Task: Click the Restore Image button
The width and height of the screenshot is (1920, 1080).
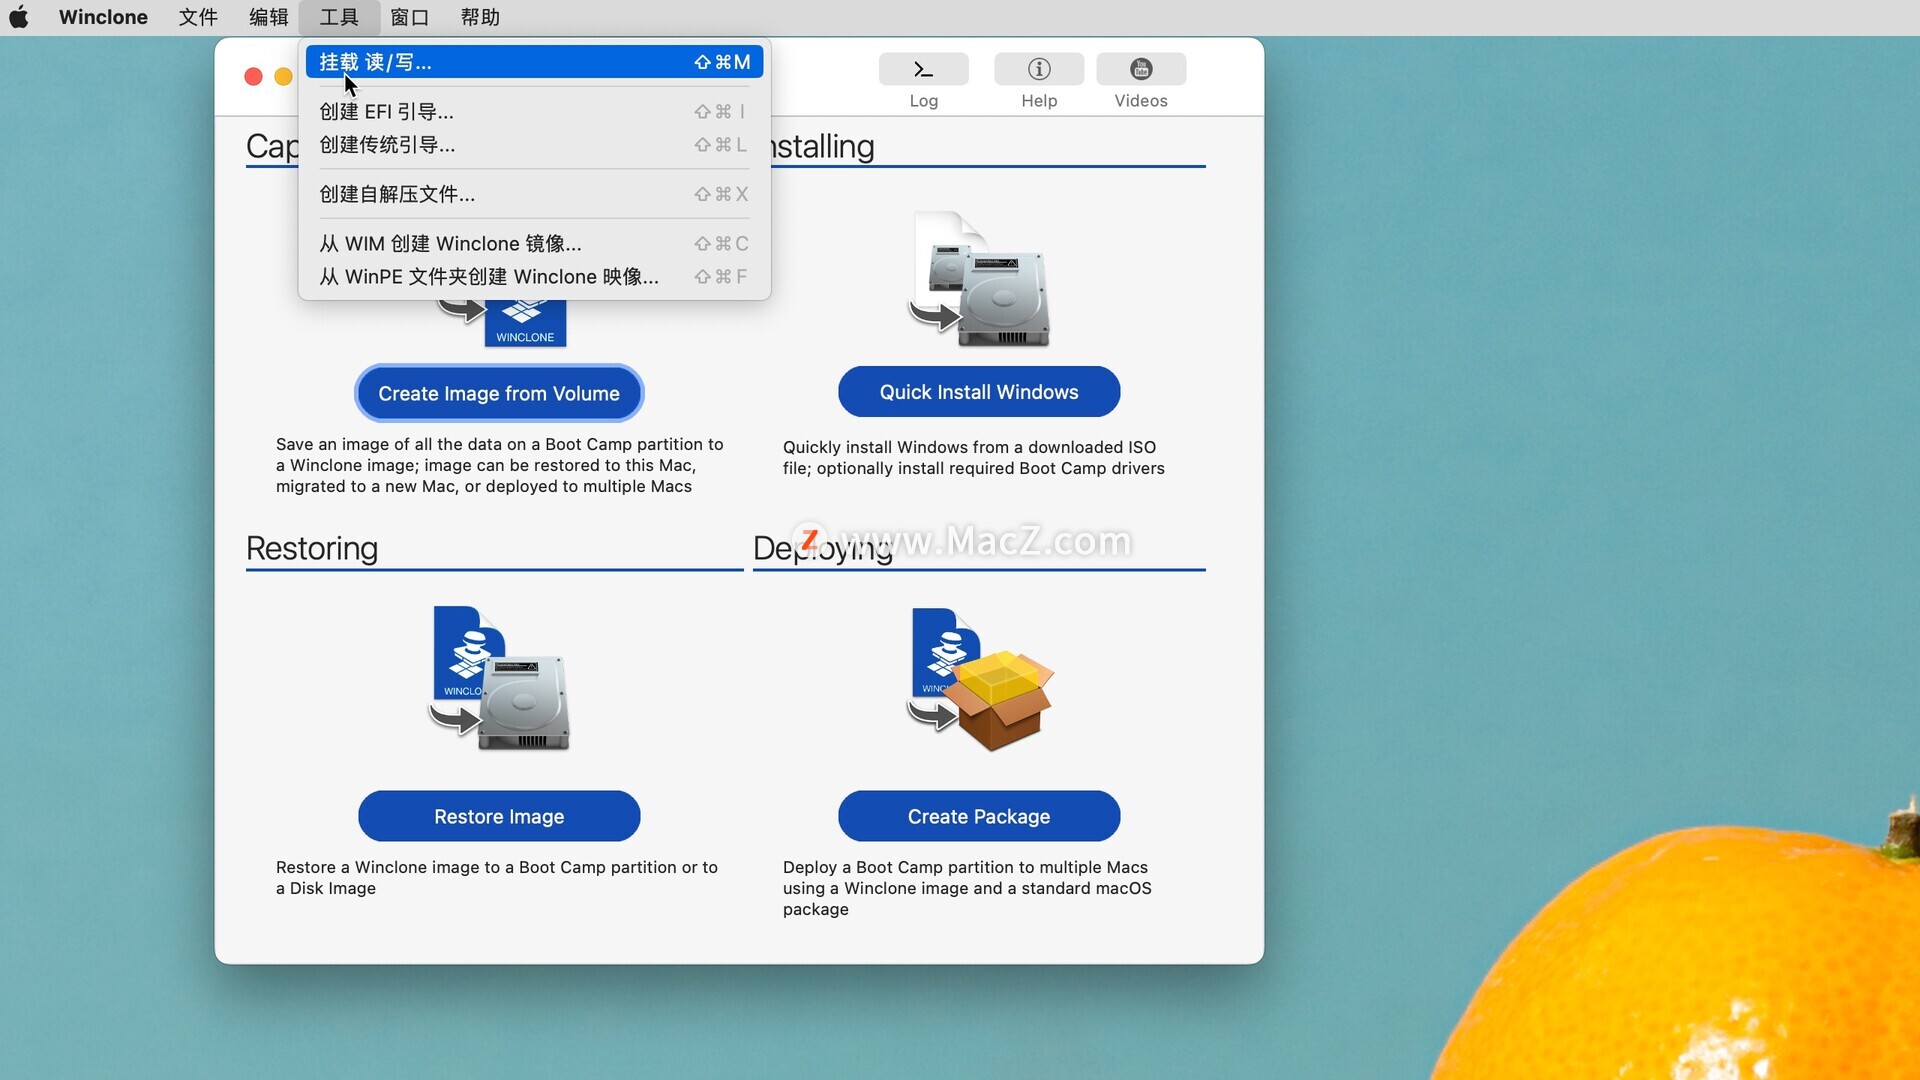Action: click(499, 816)
